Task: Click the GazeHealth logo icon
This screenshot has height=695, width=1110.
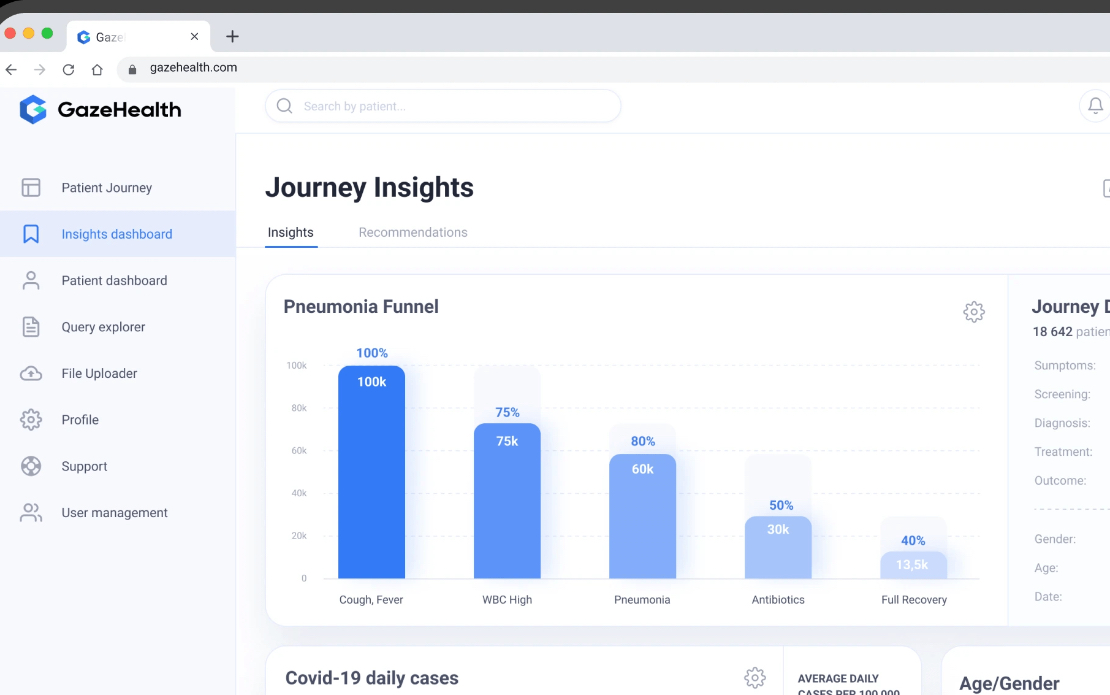Action: point(33,109)
